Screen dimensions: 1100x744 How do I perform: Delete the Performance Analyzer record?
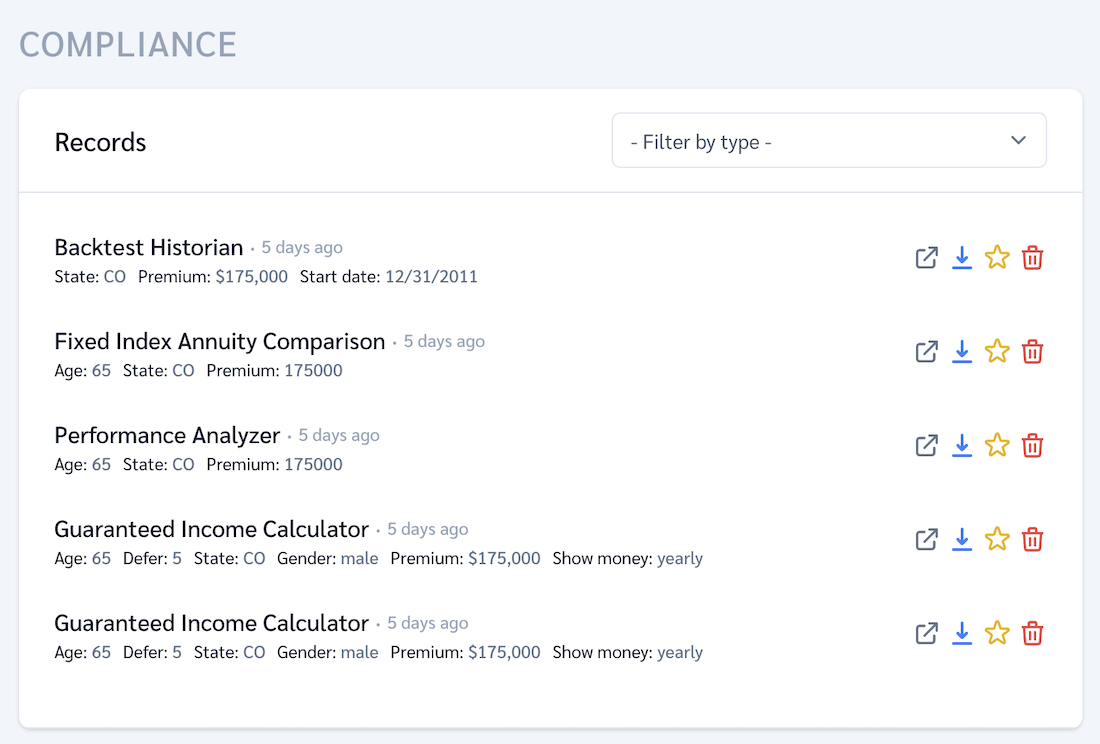(x=1032, y=445)
